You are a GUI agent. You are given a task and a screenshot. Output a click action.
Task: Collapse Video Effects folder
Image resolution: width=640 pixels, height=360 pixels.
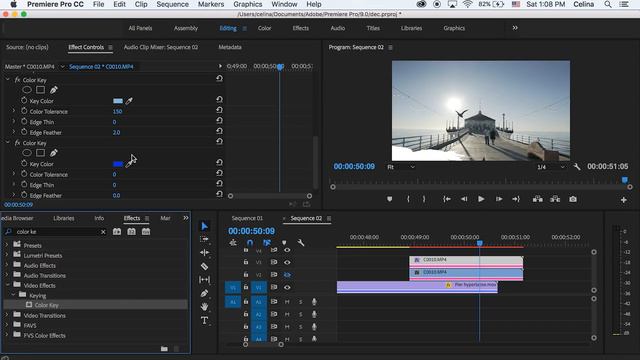pos(7,285)
